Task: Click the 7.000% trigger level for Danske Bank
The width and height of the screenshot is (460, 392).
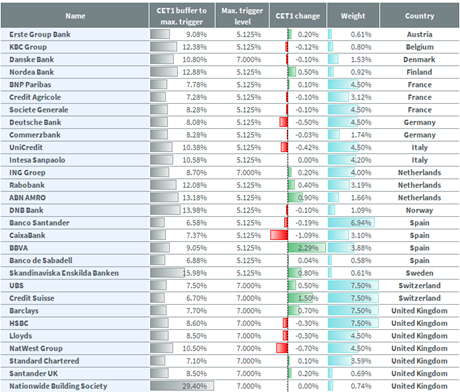Action: tap(249, 60)
